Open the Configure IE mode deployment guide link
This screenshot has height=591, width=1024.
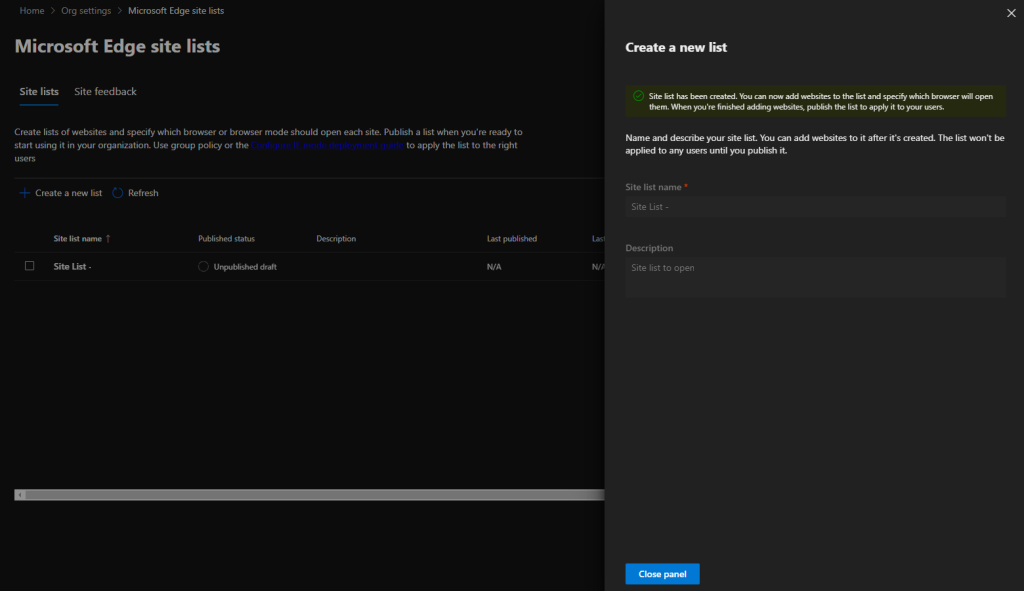327,145
